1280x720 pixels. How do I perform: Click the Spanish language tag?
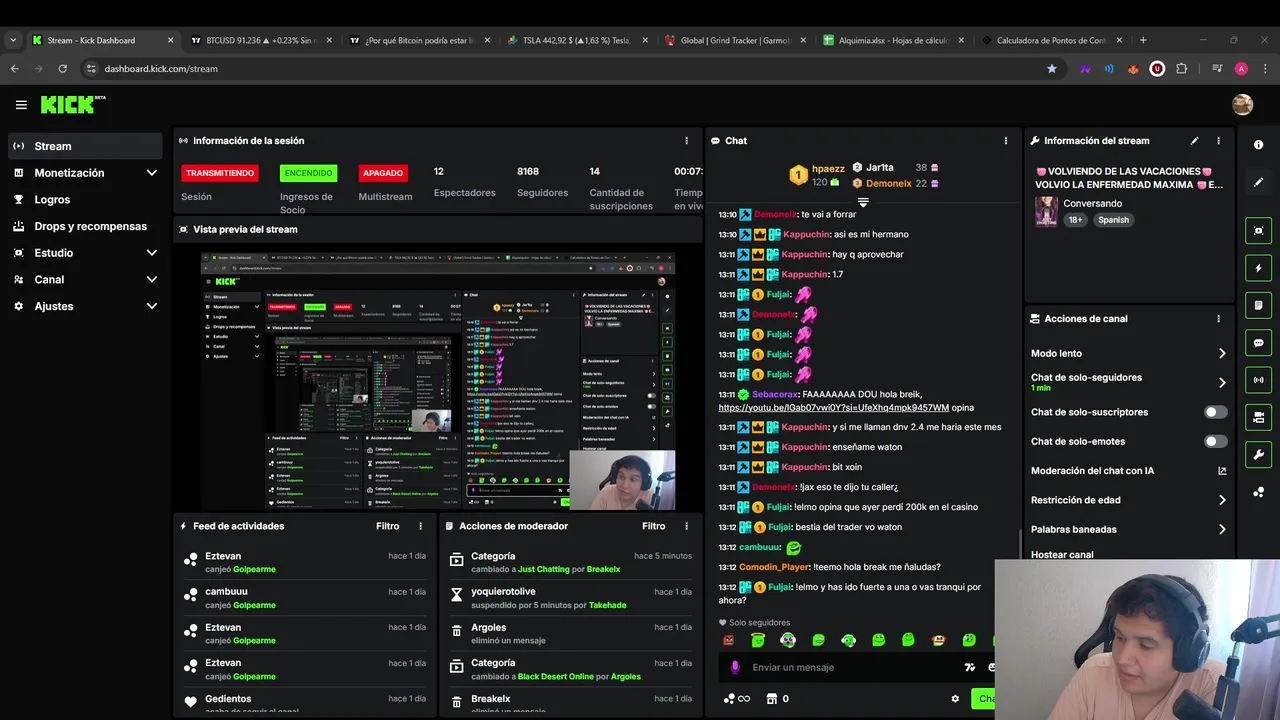coord(1113,220)
